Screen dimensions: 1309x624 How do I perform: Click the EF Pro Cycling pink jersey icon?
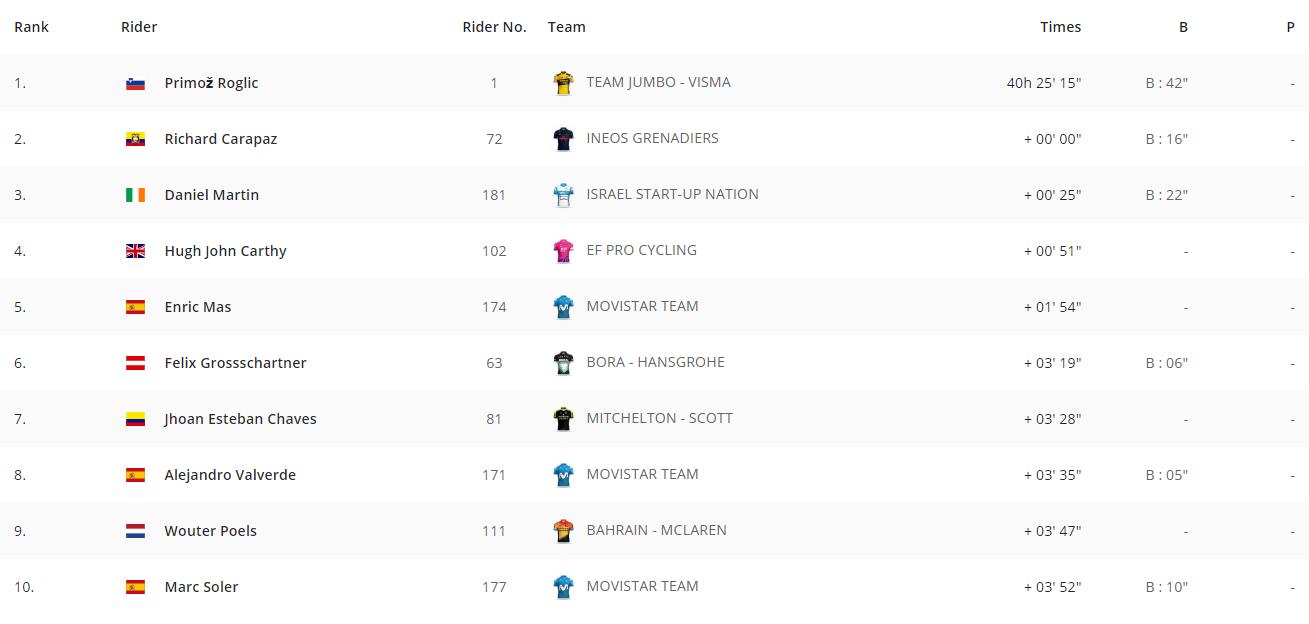[563, 251]
